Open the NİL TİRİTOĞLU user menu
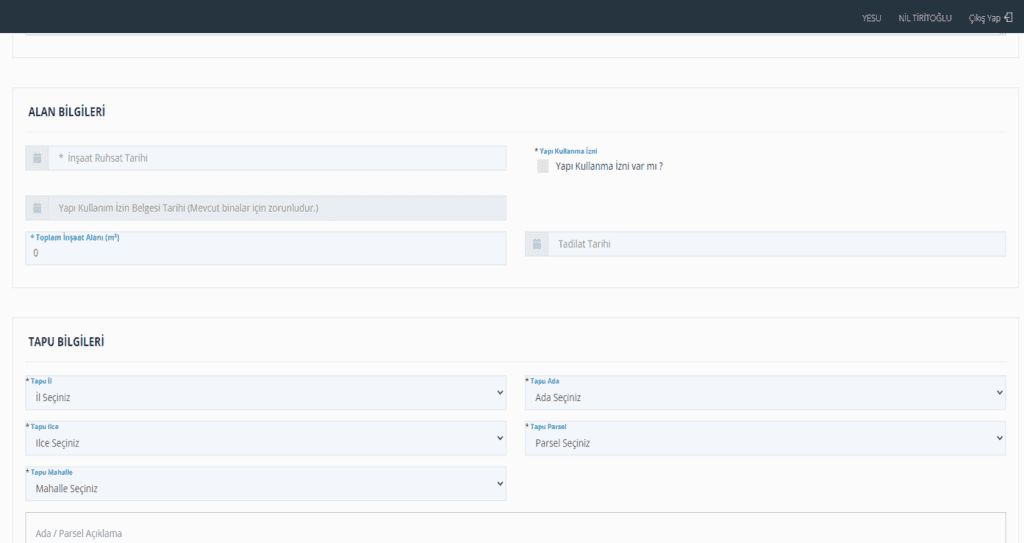The width and height of the screenshot is (1024, 543). [x=925, y=18]
